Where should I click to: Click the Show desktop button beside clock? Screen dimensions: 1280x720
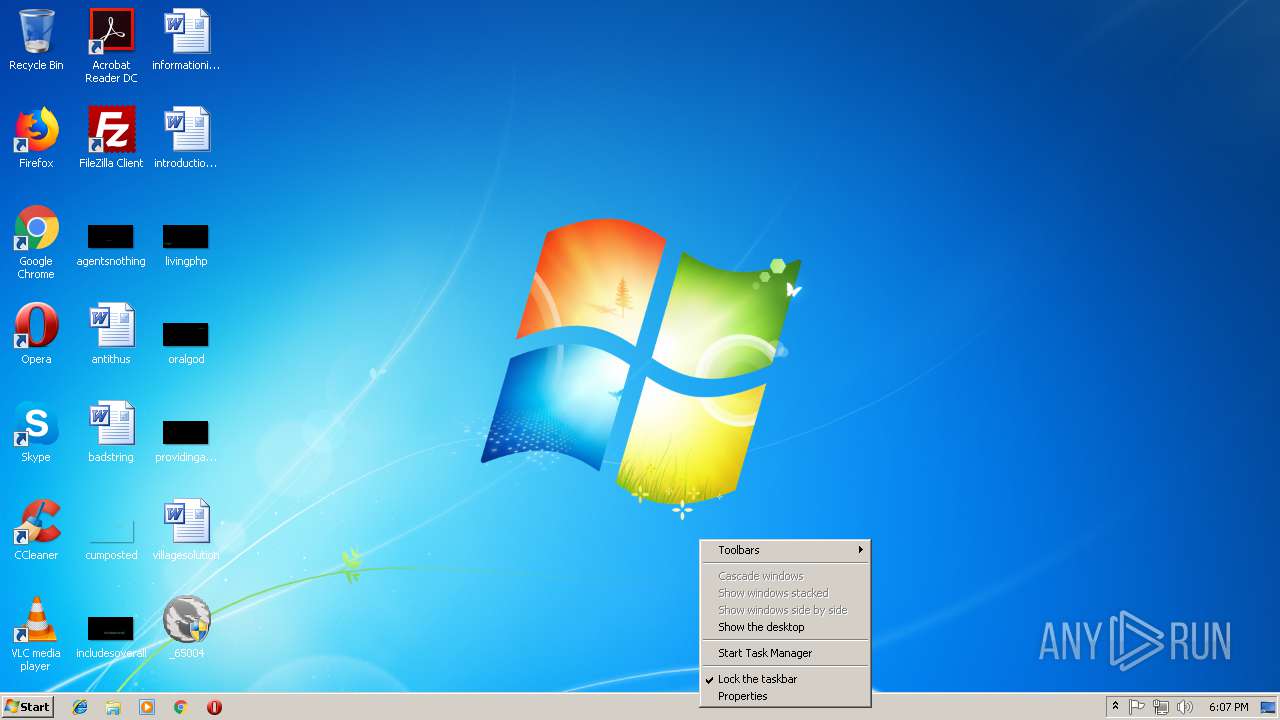coord(1268,707)
